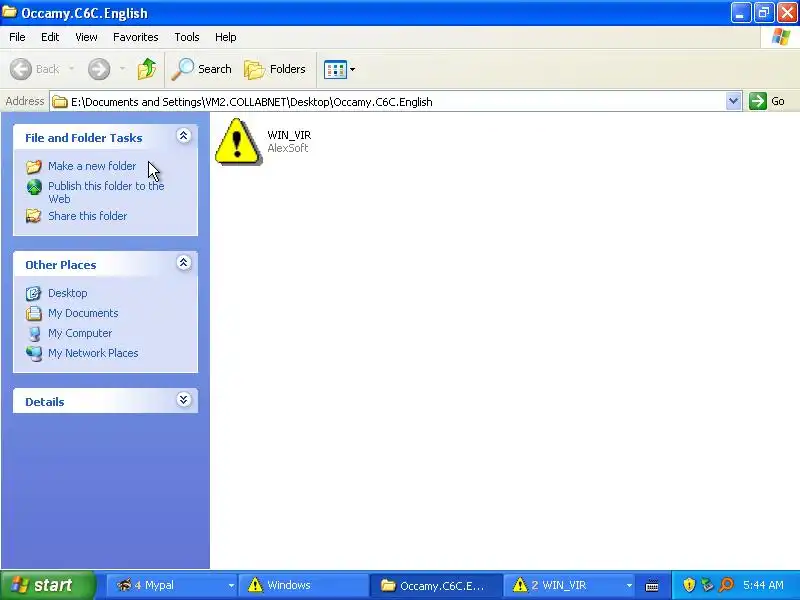Collapse the Other Places panel
Screen dimensions: 800x600
[x=184, y=263]
